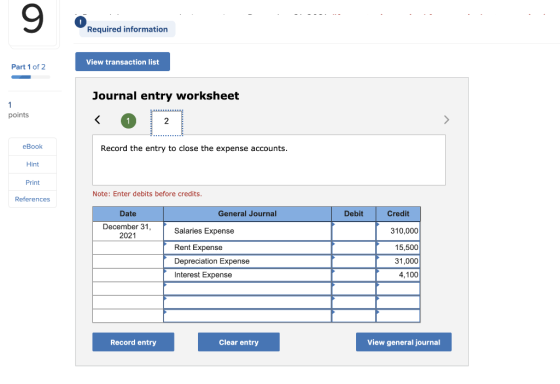
Task: Click the next entry right chevron
Action: pos(446,120)
